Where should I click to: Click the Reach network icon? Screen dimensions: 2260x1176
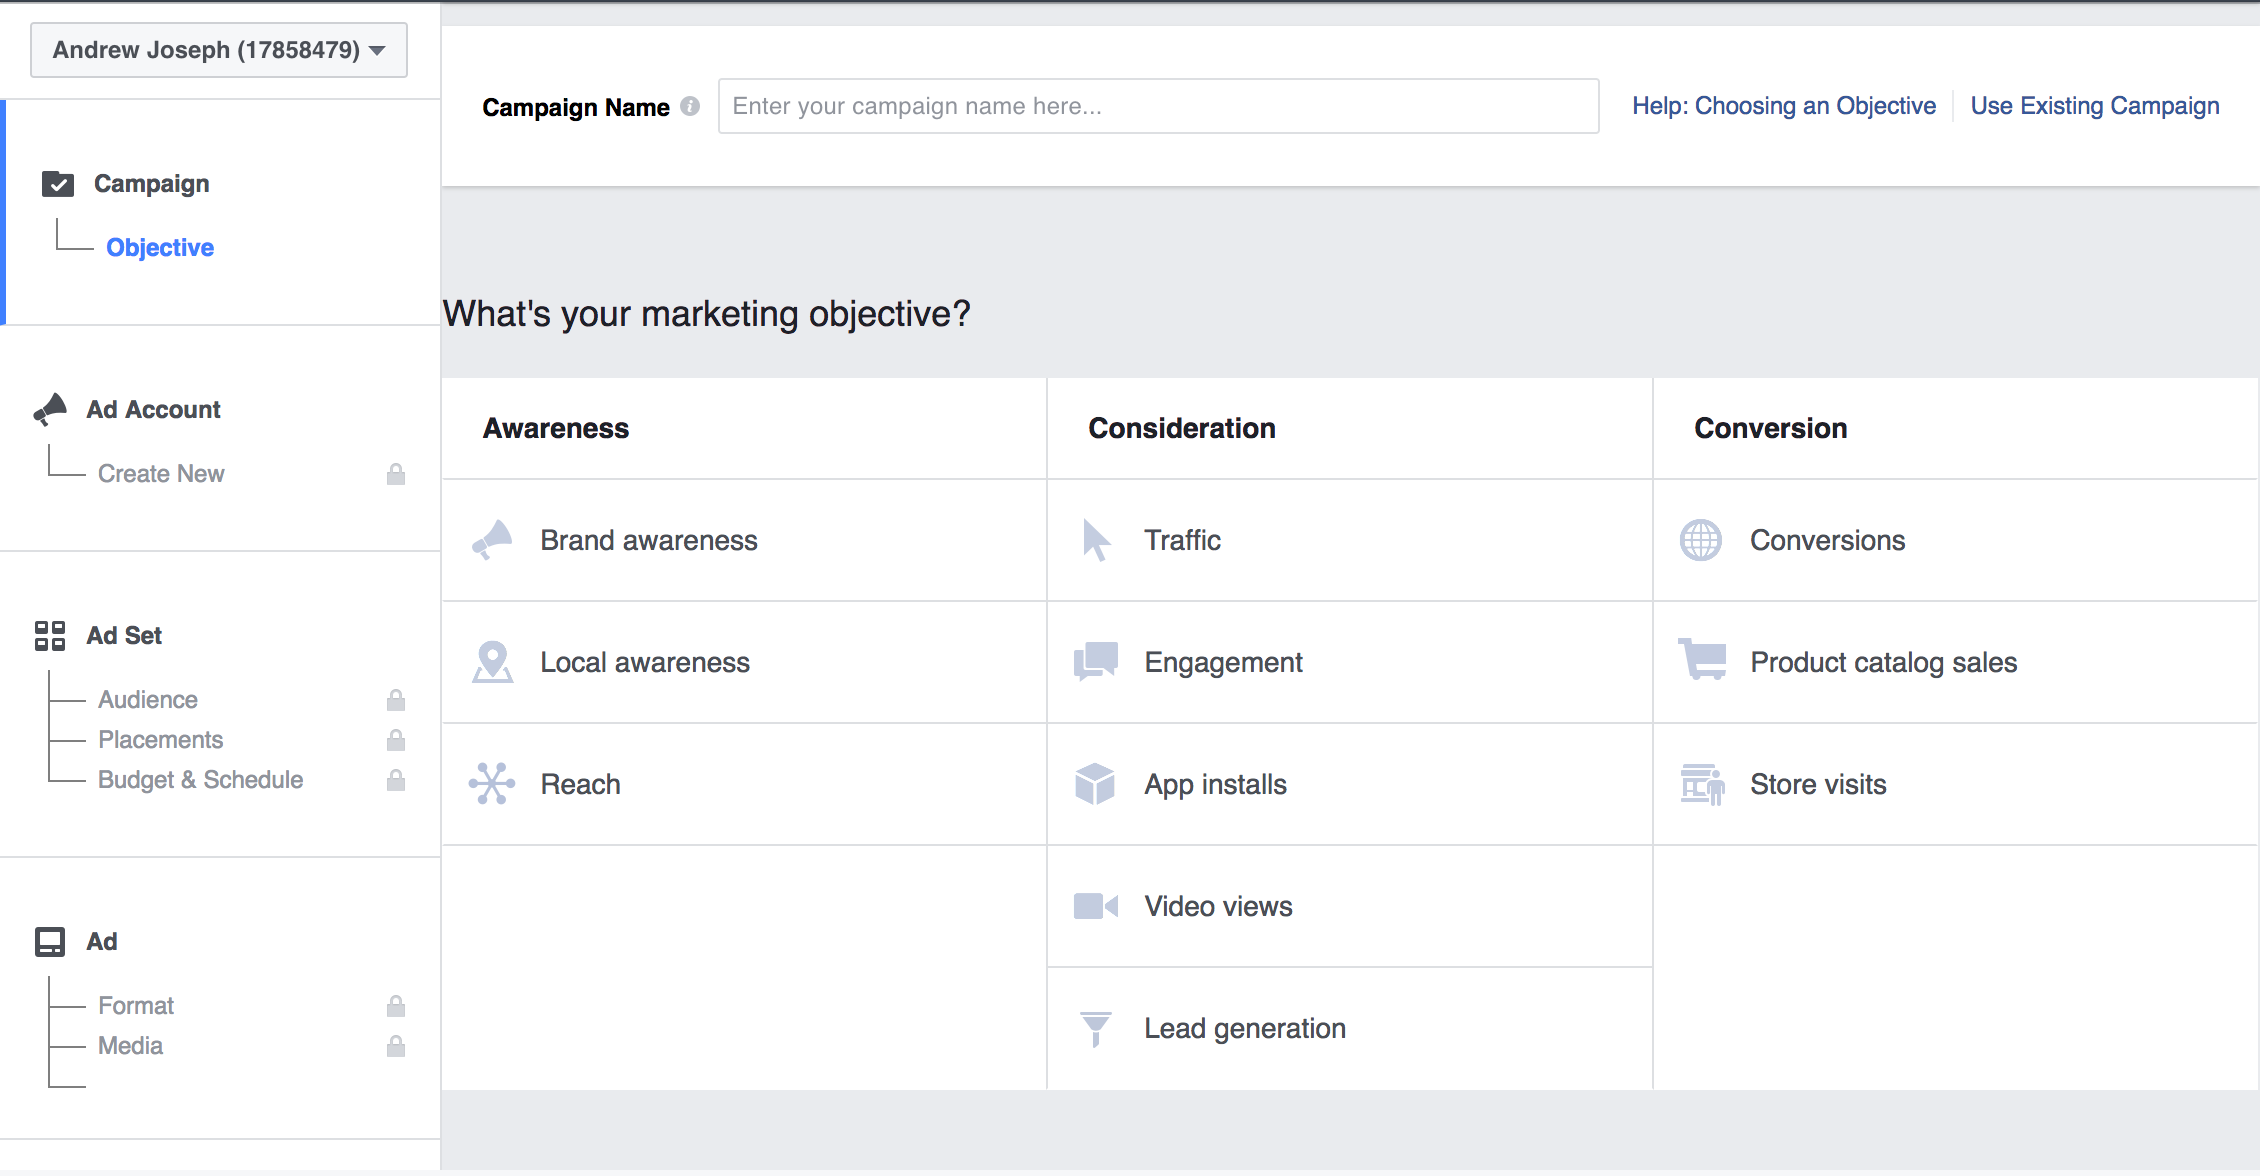[x=492, y=784]
